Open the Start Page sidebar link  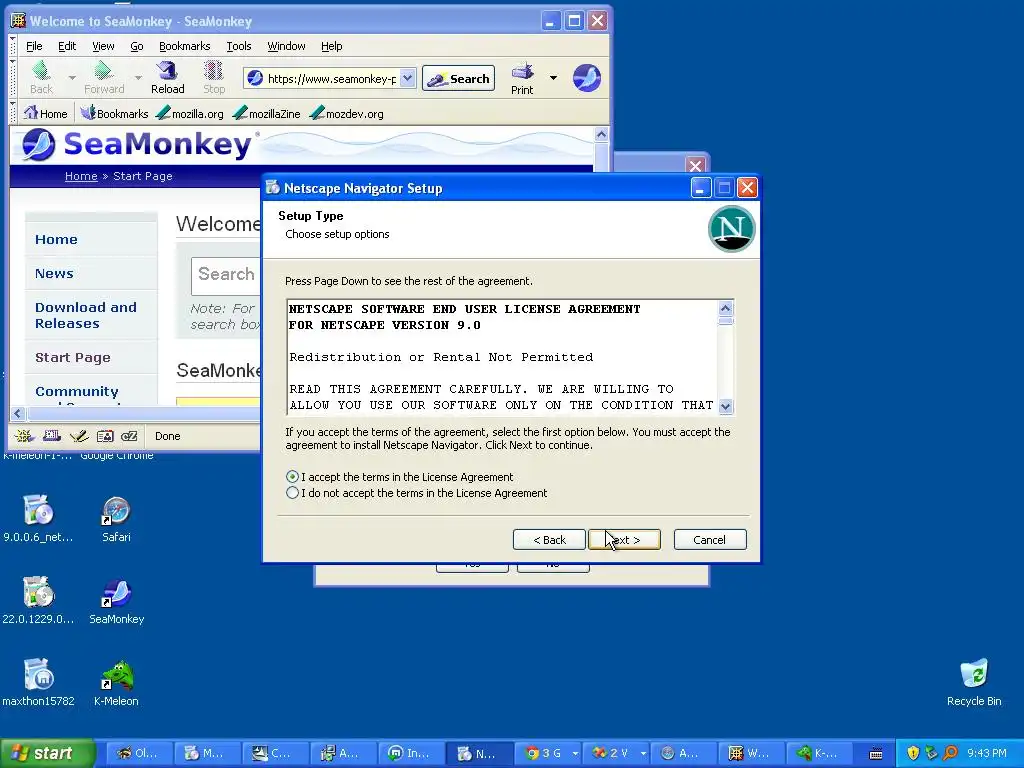72,357
